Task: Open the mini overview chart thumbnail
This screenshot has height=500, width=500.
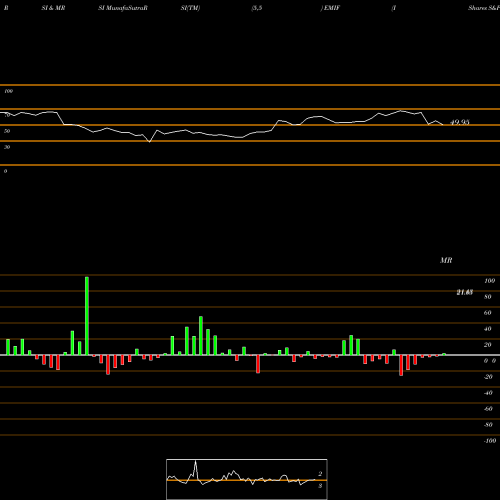Action: click(x=247, y=479)
